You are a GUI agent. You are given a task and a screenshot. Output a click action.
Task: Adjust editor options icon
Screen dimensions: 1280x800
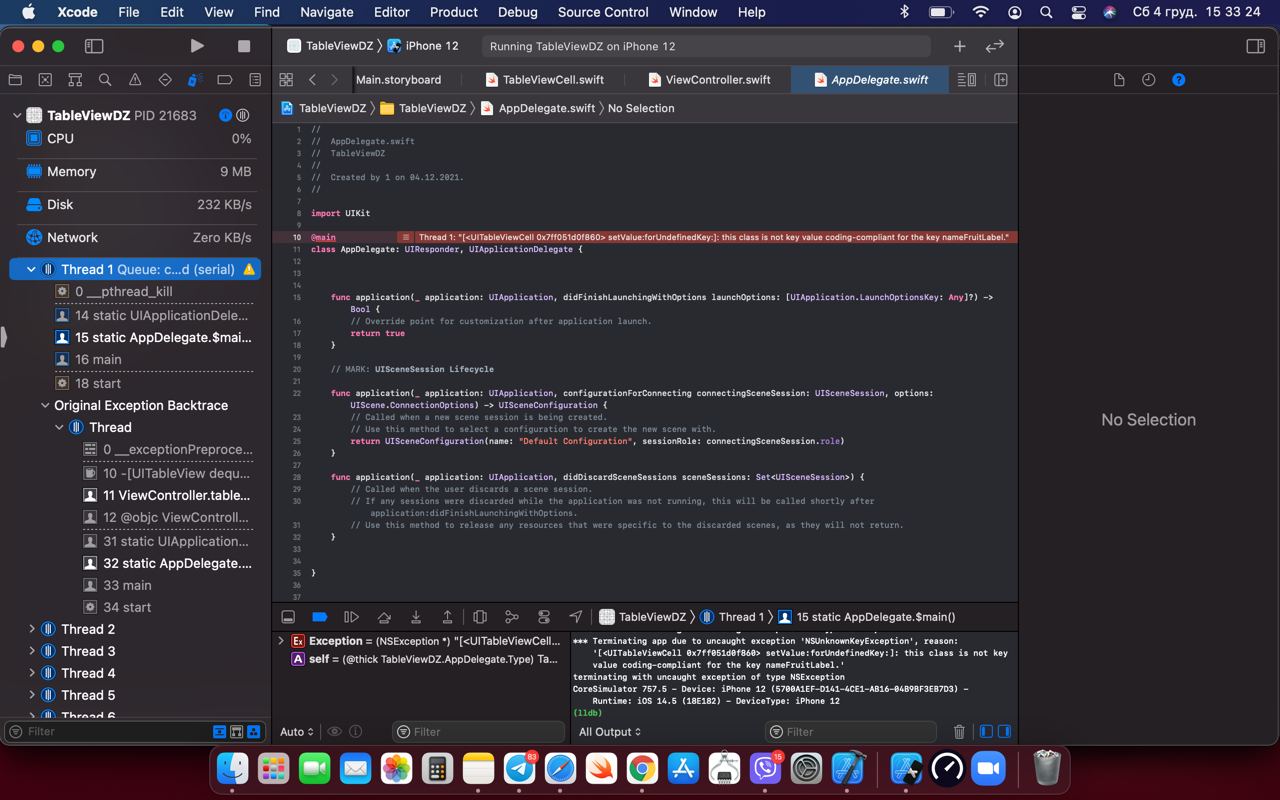coord(967,80)
